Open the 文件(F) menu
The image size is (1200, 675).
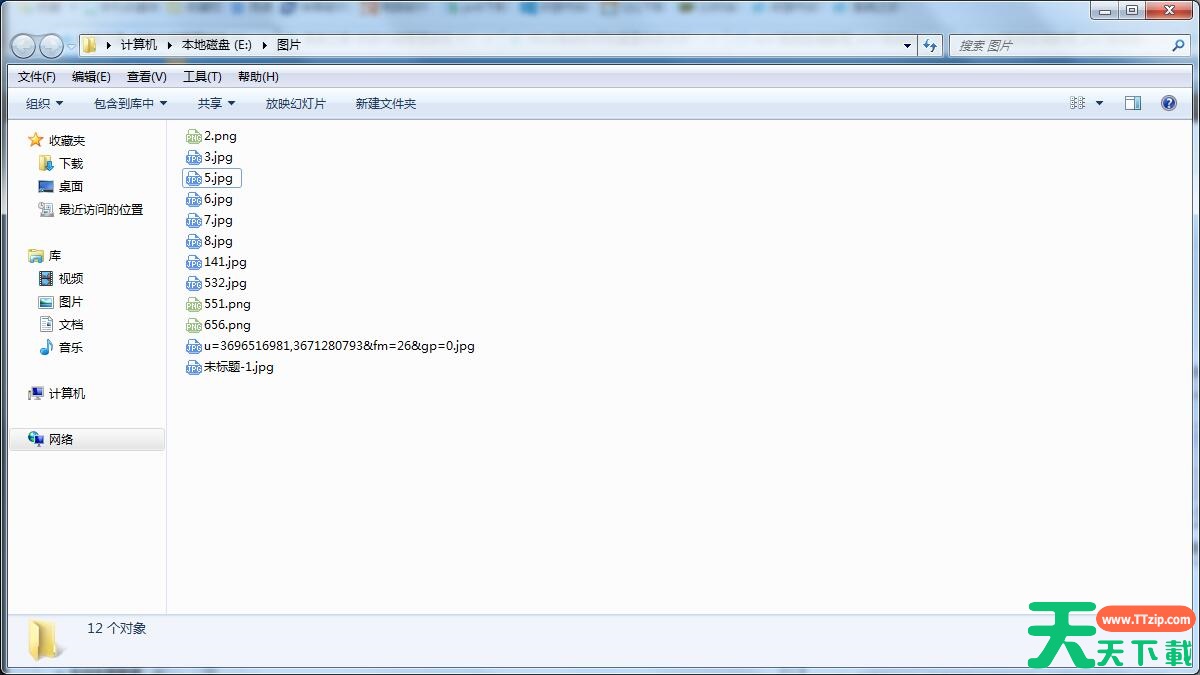tap(37, 77)
